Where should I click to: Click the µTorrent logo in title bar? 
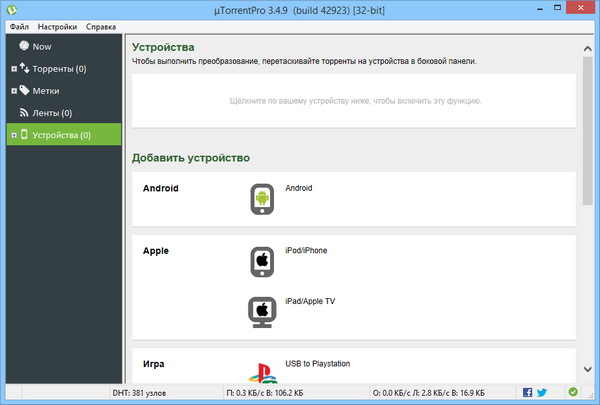[12, 10]
